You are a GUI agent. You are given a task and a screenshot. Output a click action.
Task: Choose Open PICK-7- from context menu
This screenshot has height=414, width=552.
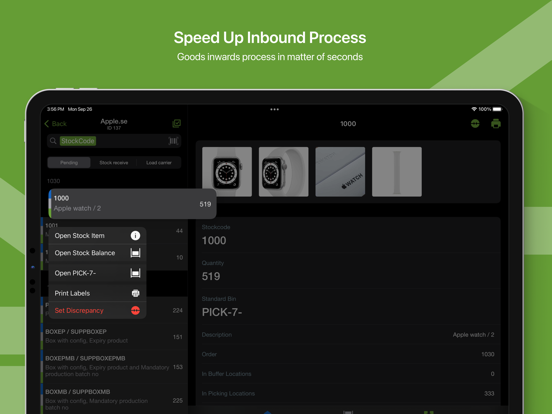pyautogui.click(x=98, y=273)
